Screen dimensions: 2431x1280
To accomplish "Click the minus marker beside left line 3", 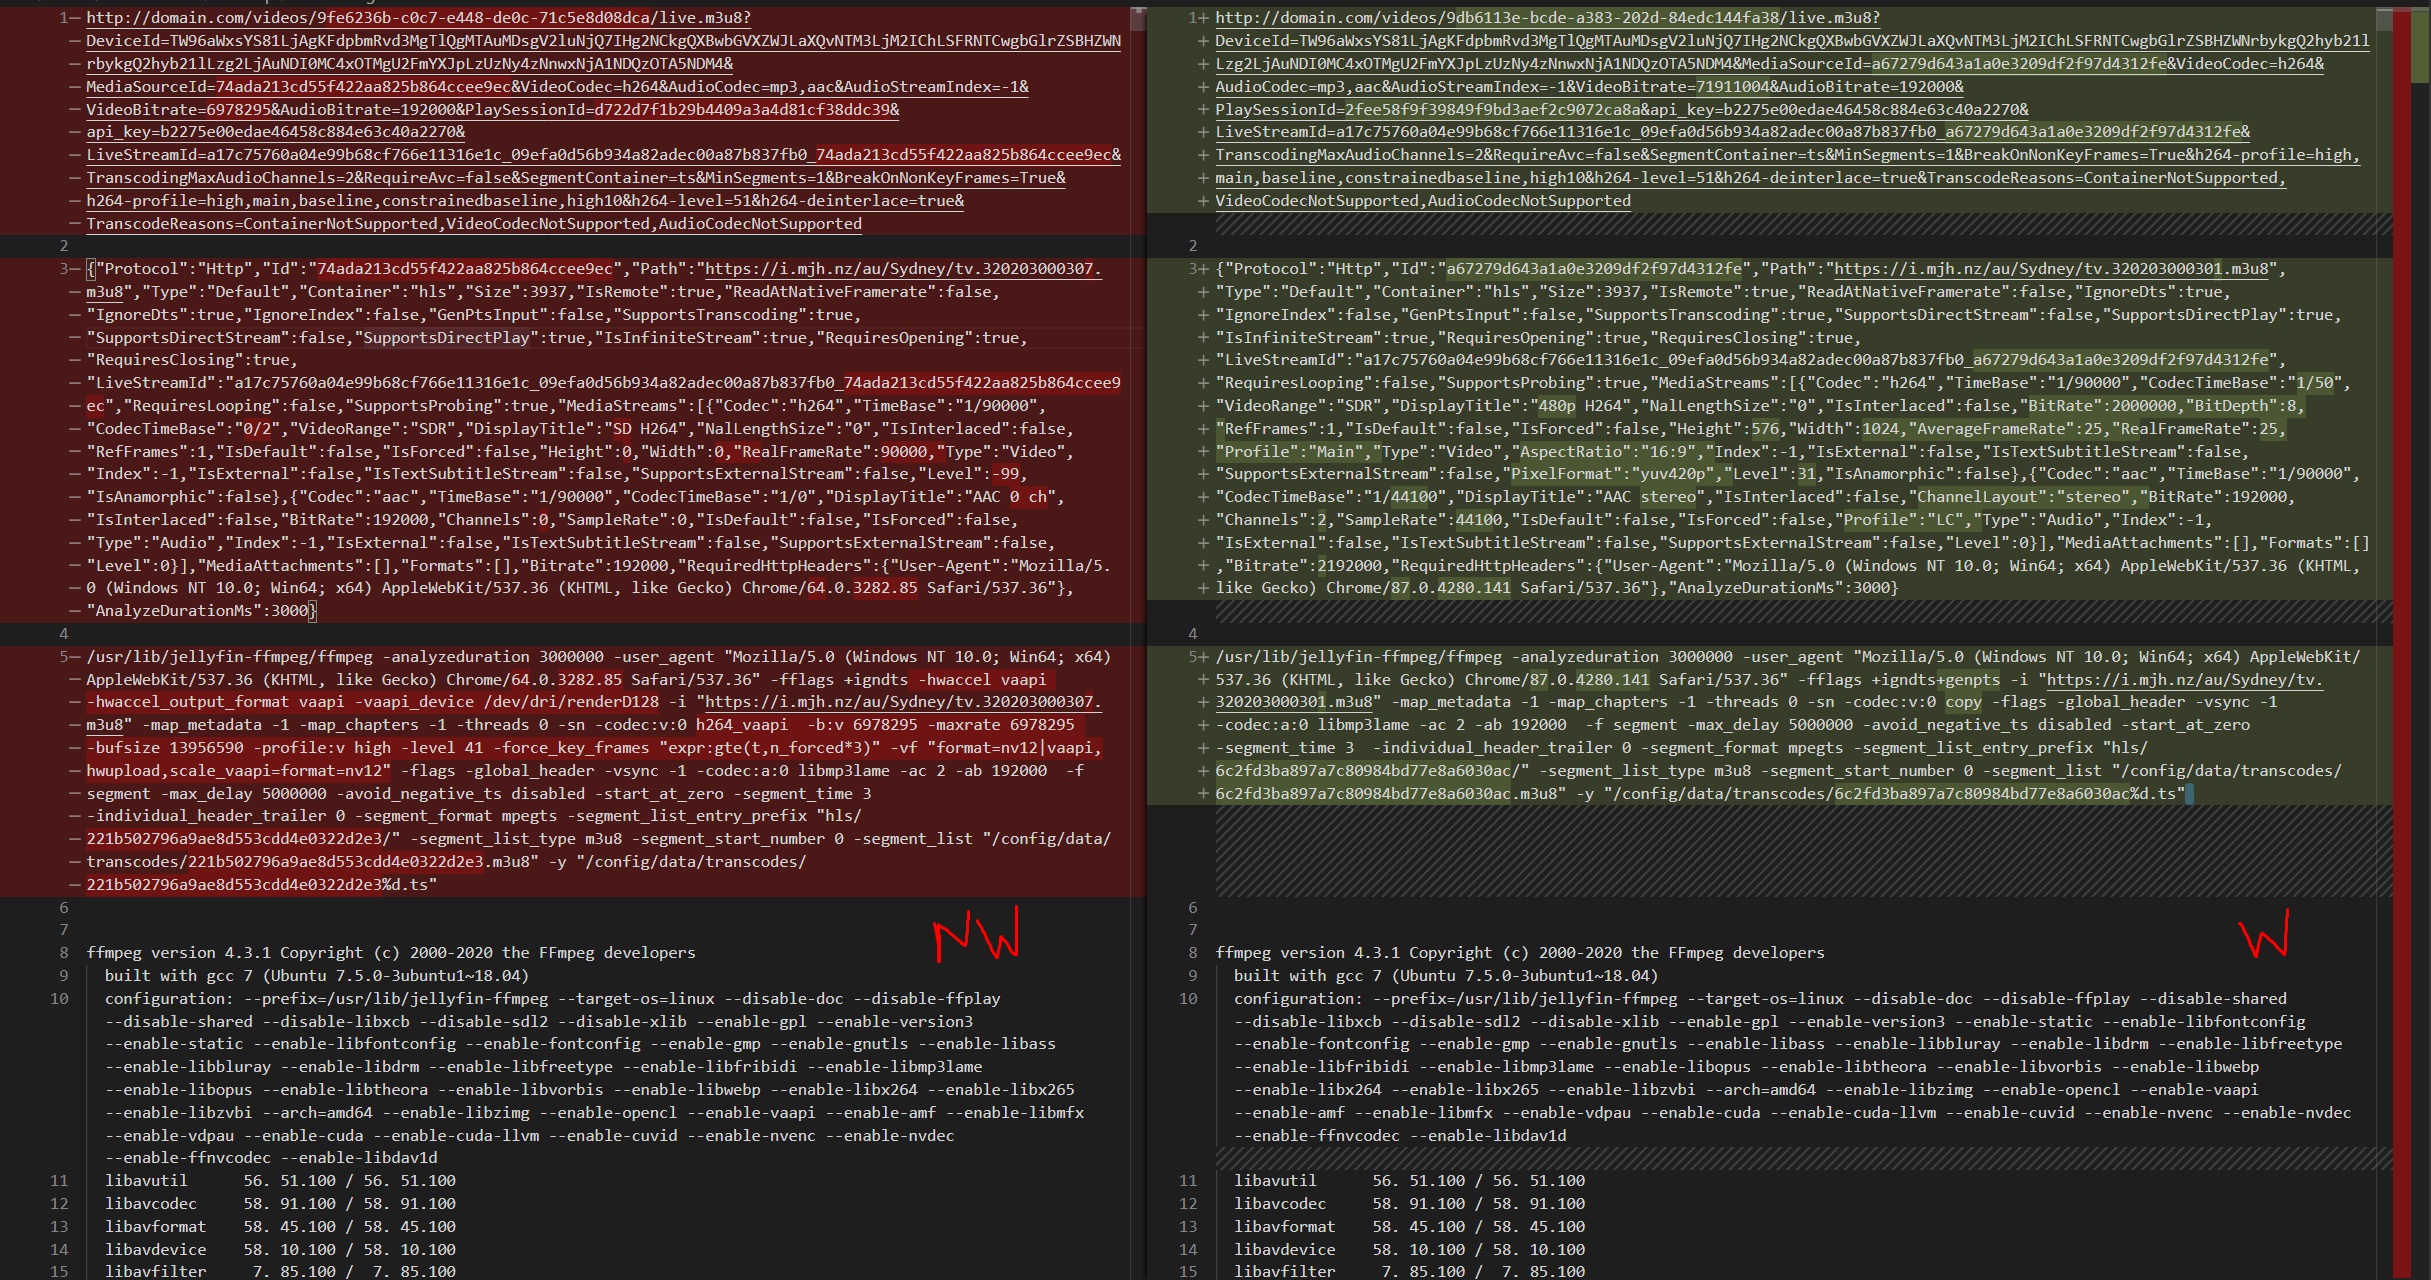I will (75, 269).
